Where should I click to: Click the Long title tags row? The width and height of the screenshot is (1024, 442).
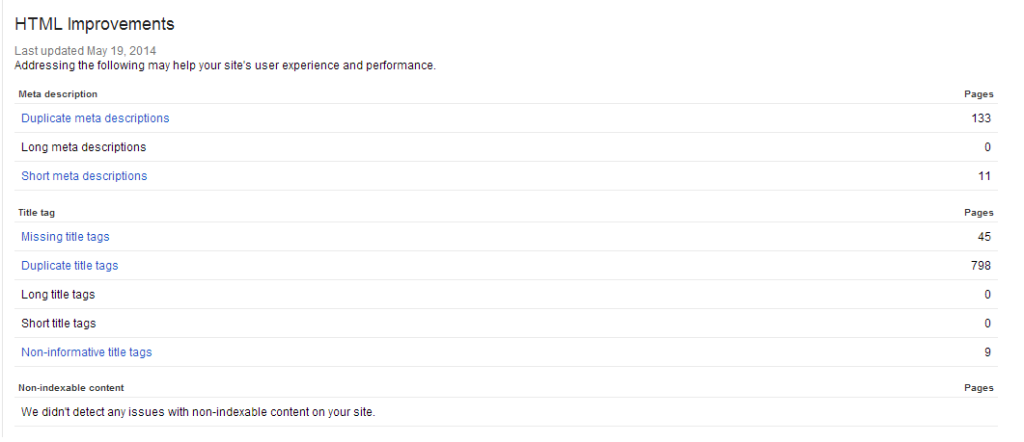tap(506, 294)
